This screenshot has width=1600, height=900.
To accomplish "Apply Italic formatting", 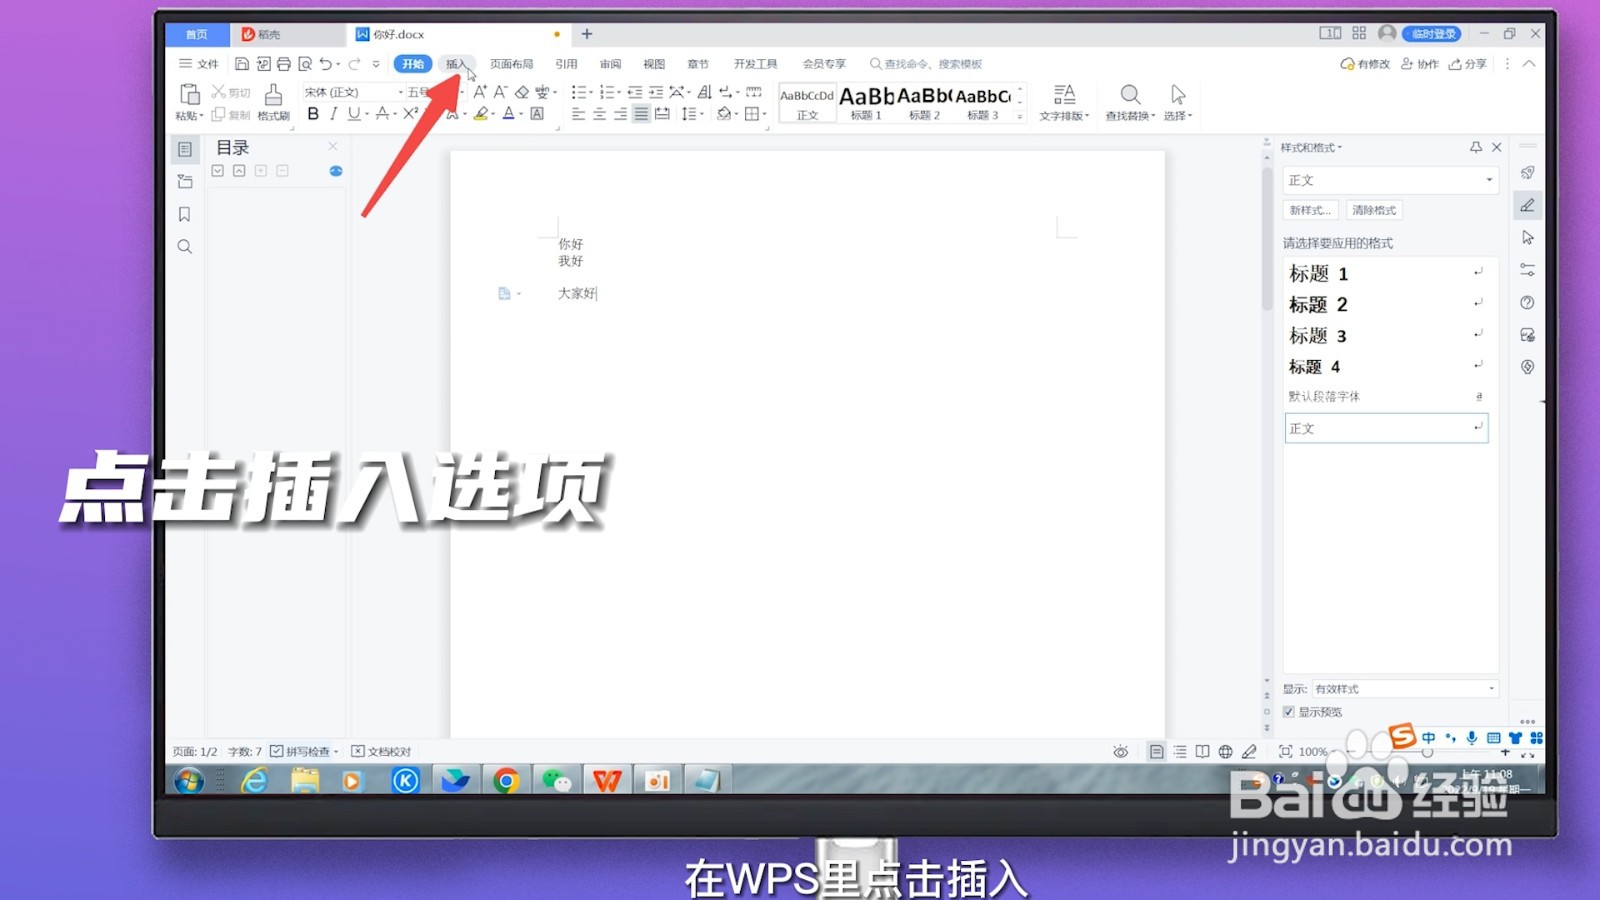I will coord(333,114).
